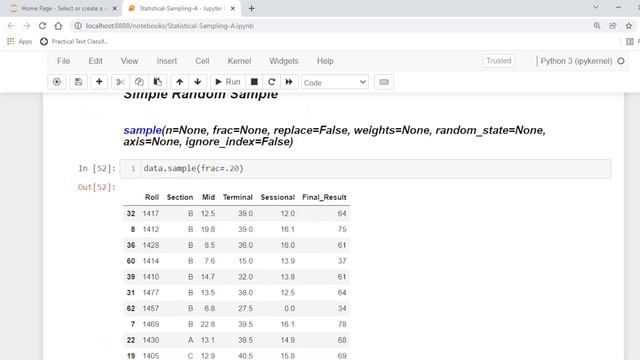Click the Mid column header
This screenshot has width=640, height=360.
[208, 197]
